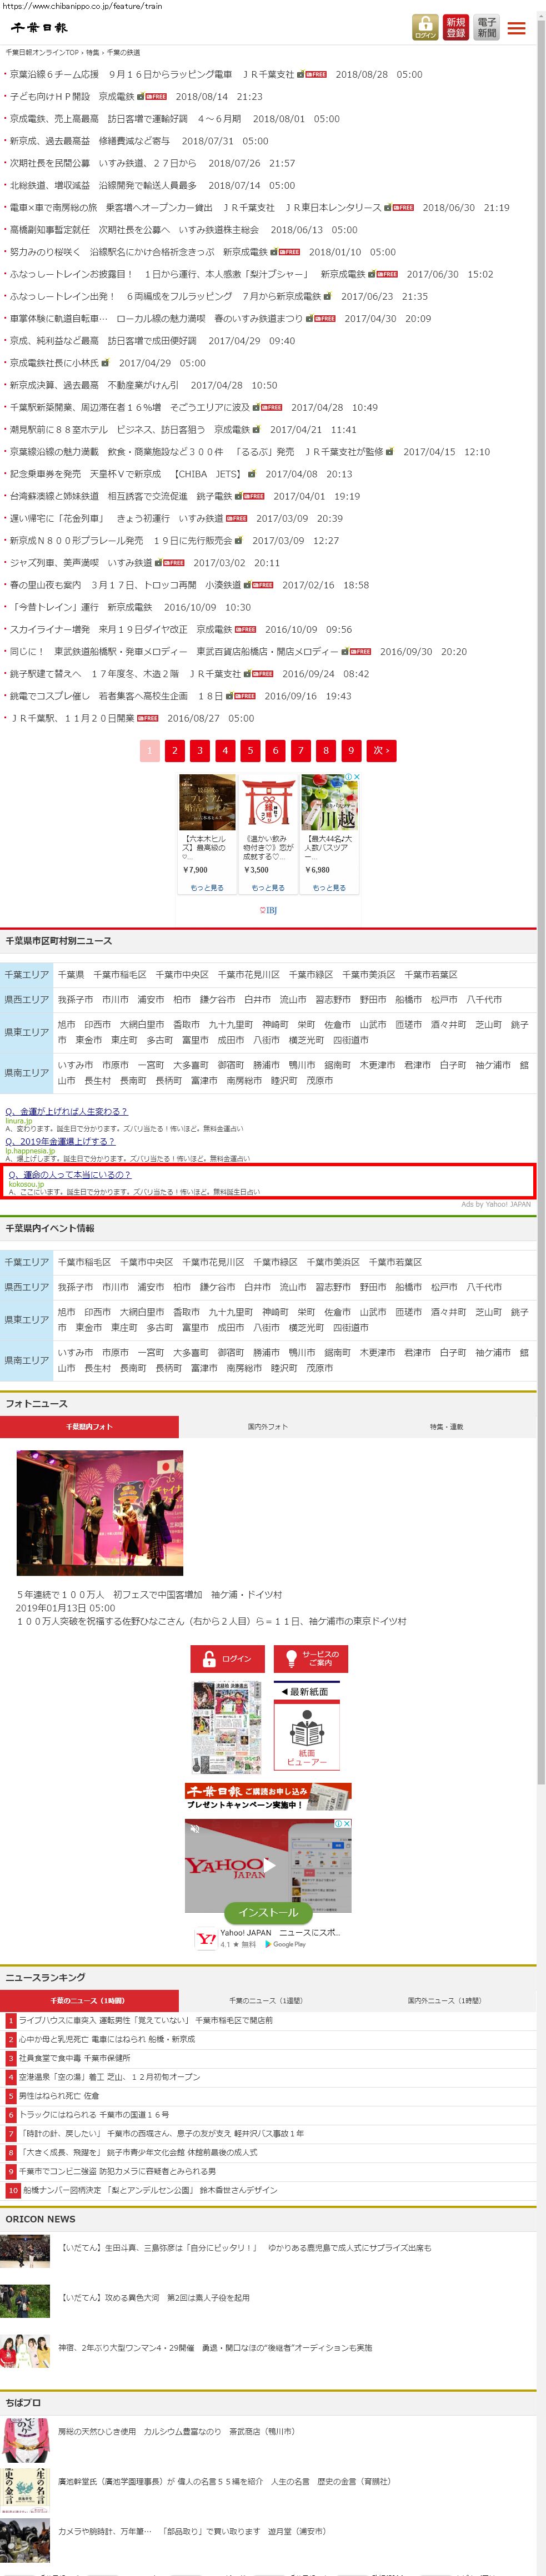The width and height of the screenshot is (546, 2576).
Task: Go to page 2 of the article list
Action: [174, 750]
